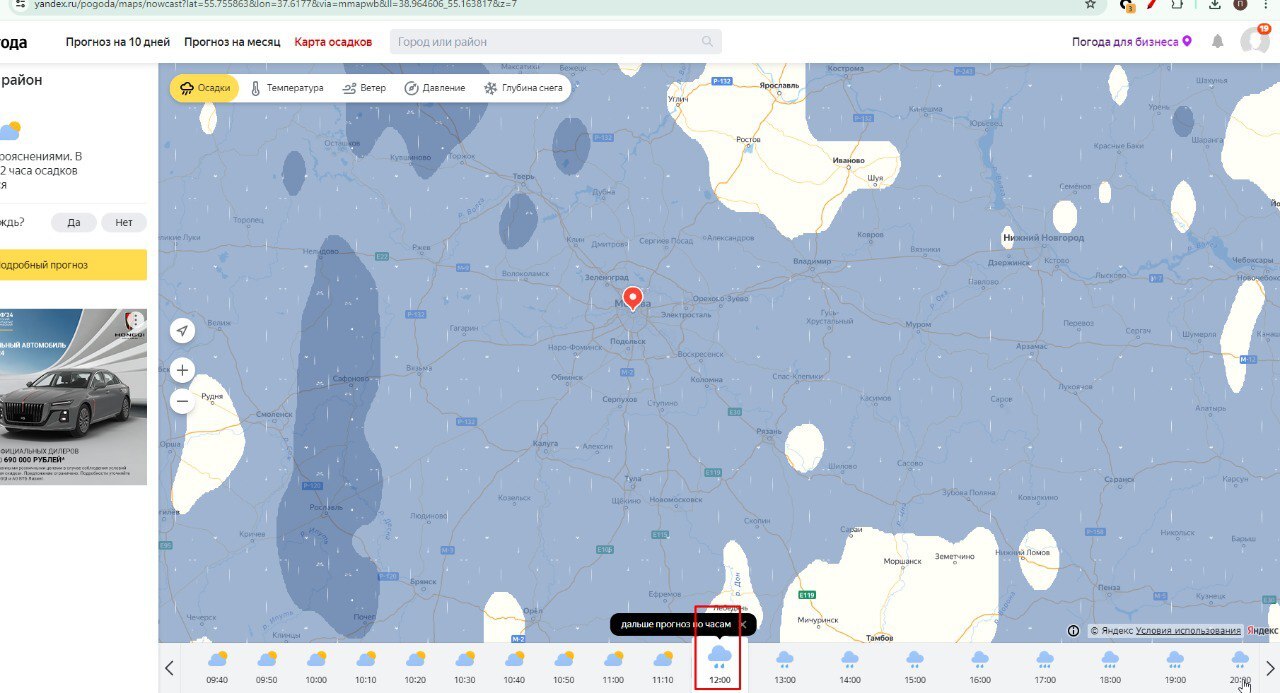1280x693 pixels.
Task: Click the Рязань map label
Action: [x=769, y=431]
